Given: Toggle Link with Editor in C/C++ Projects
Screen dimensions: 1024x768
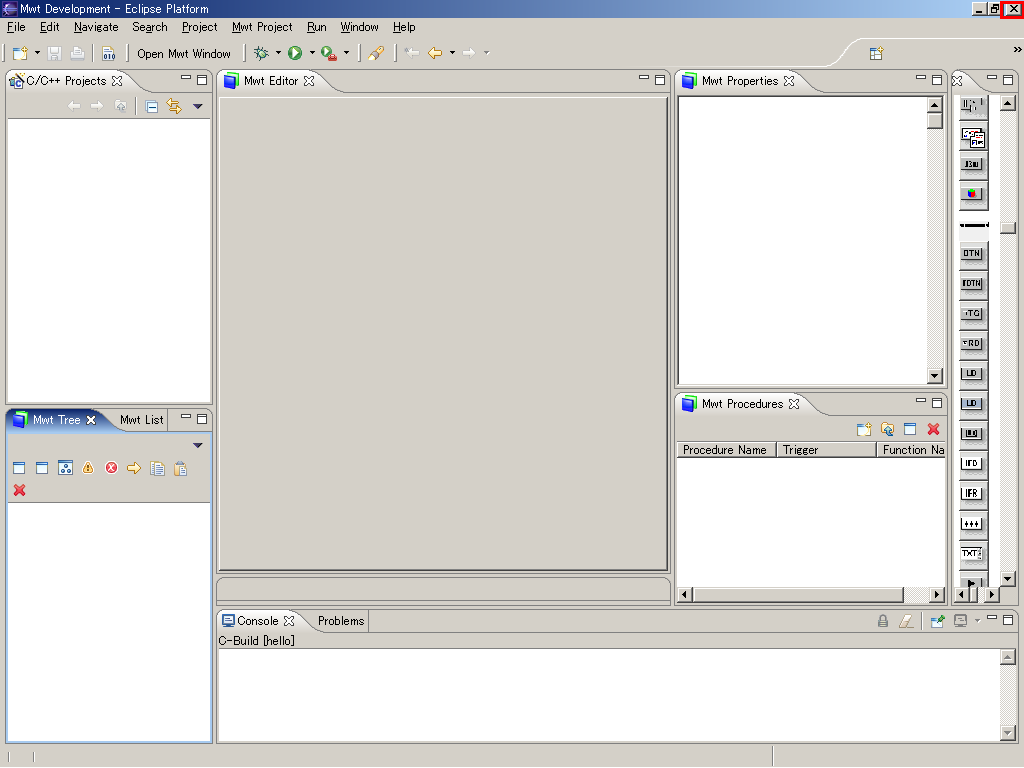Looking at the screenshot, I should pyautogui.click(x=174, y=106).
